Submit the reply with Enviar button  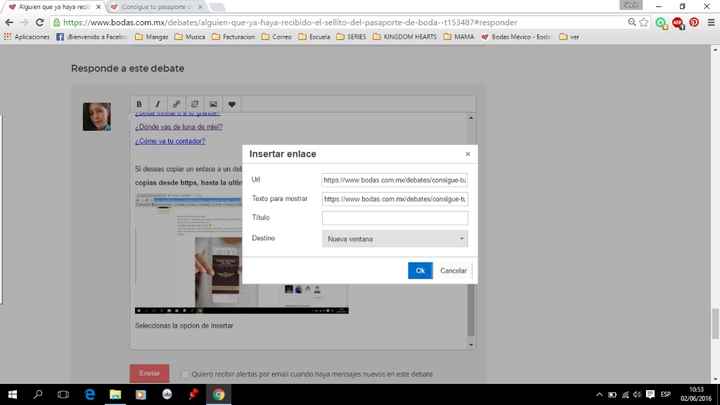point(149,373)
